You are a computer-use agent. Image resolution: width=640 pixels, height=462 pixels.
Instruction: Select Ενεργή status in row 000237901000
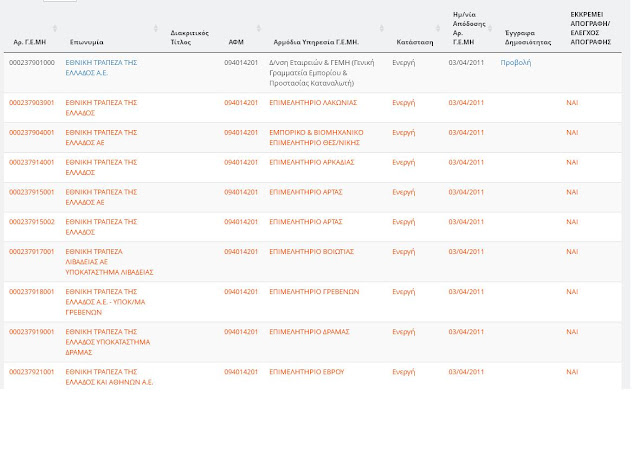(x=404, y=62)
